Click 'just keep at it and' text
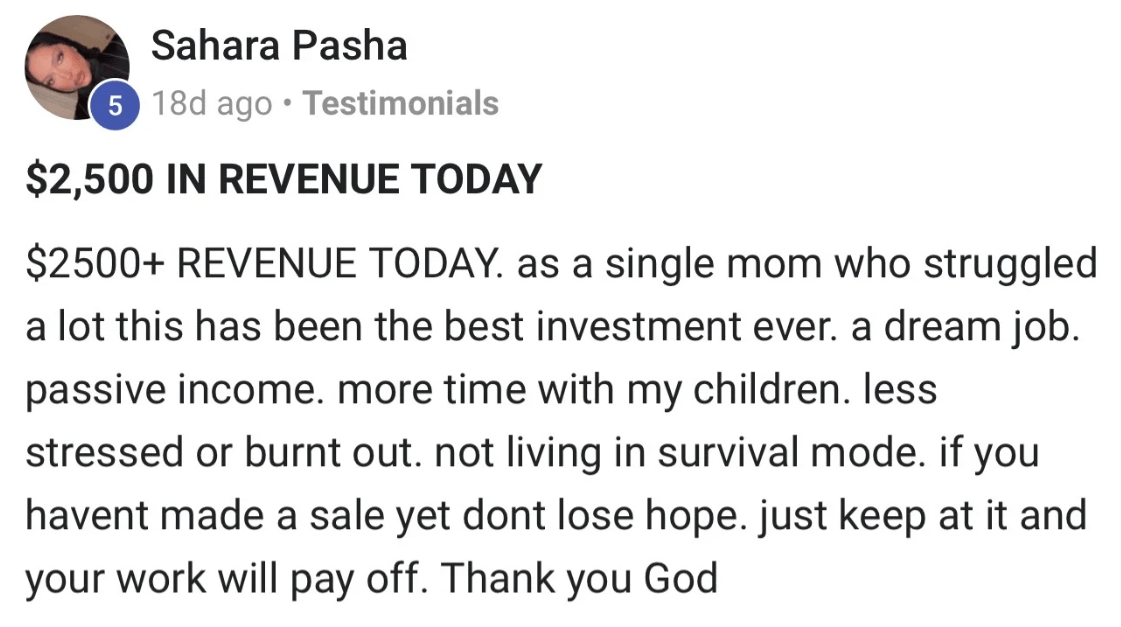Image resolution: width=1121 pixels, height=627 pixels. (x=923, y=516)
